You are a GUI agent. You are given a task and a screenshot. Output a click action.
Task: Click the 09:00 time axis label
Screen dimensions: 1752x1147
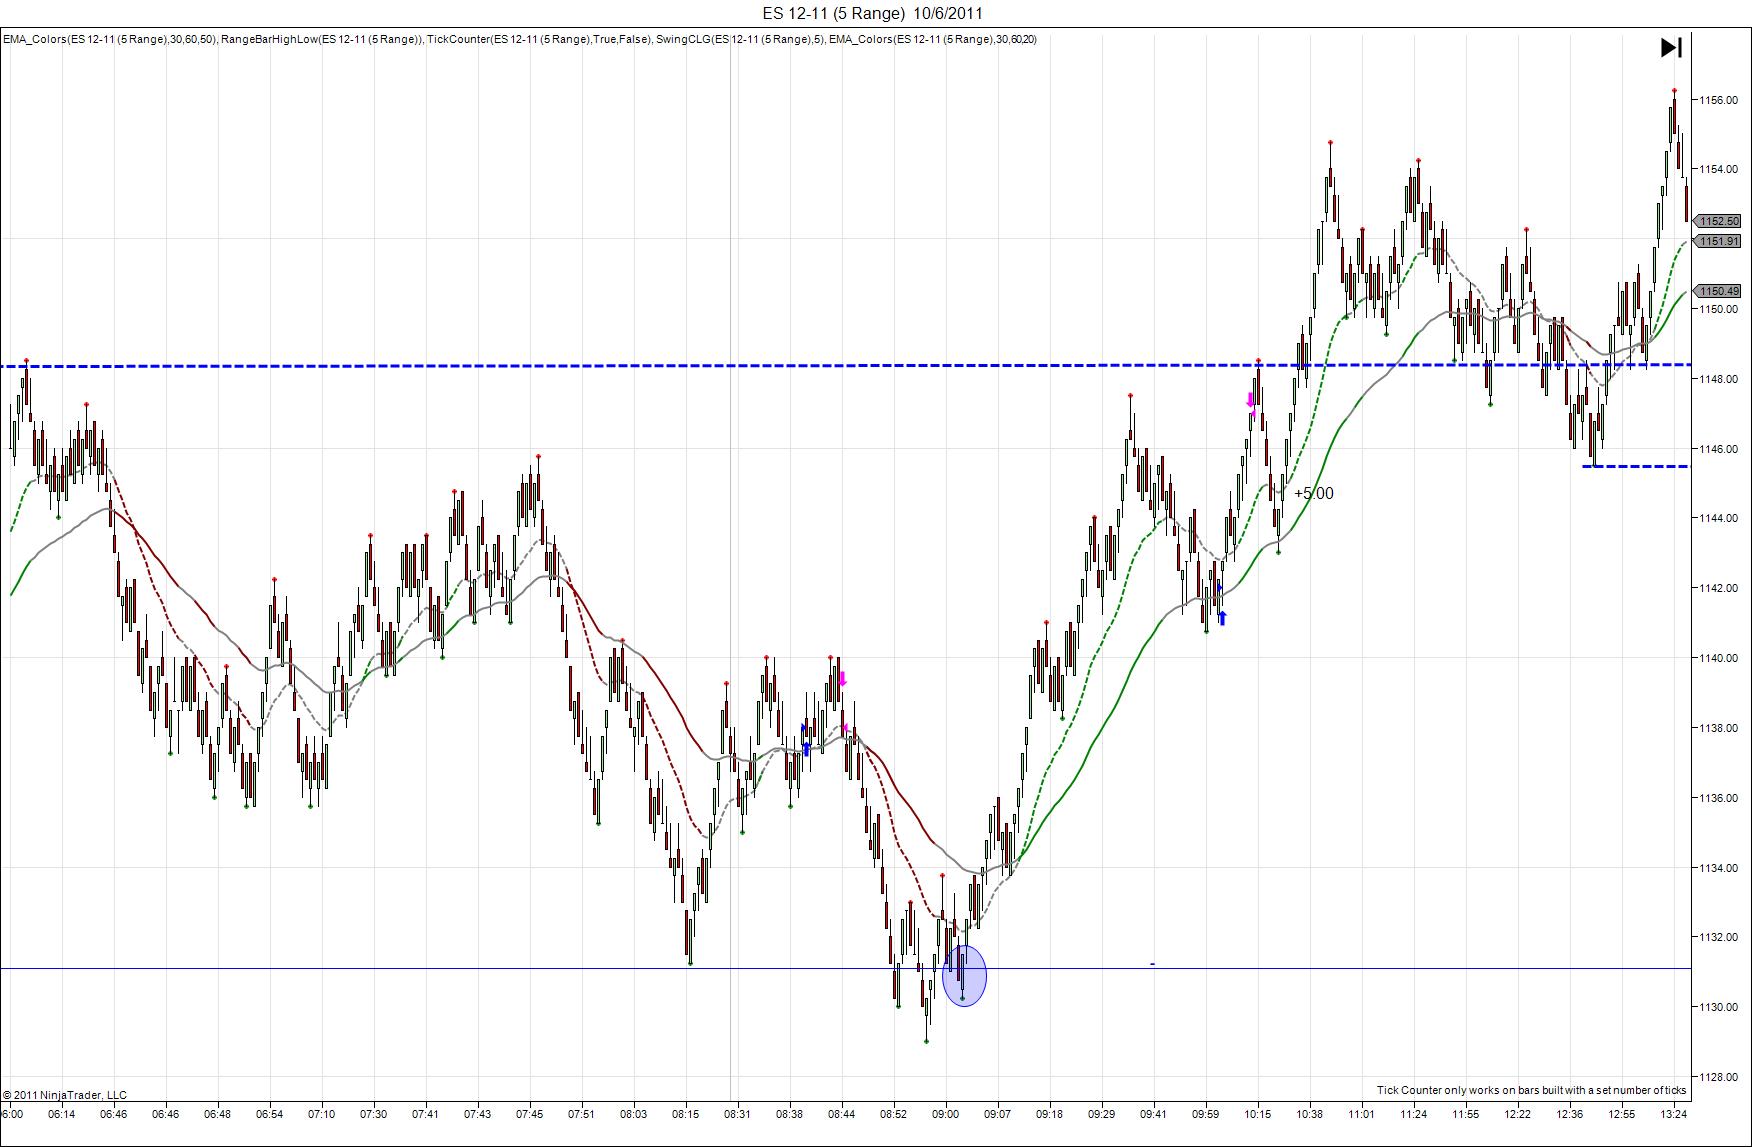[x=945, y=1114]
